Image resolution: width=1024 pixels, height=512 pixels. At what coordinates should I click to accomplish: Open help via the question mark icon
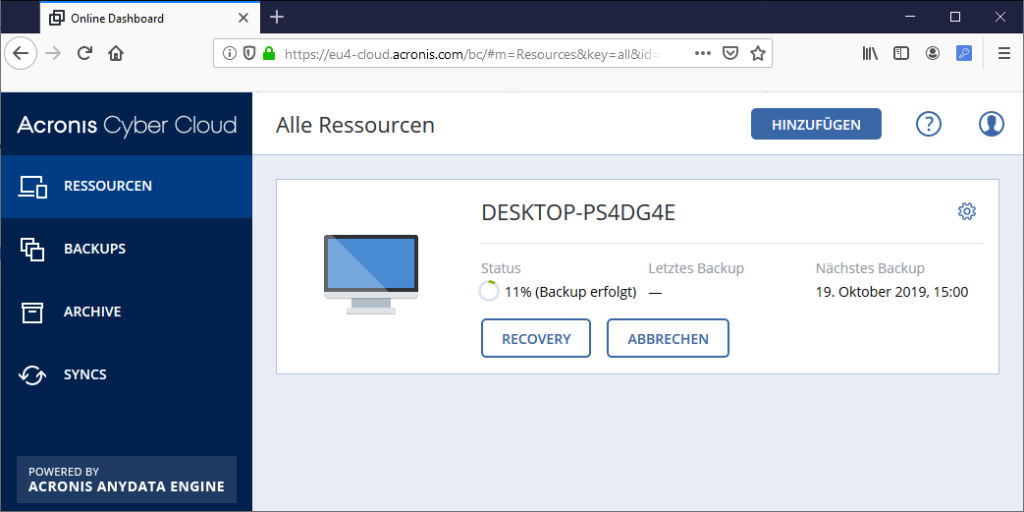click(x=929, y=123)
